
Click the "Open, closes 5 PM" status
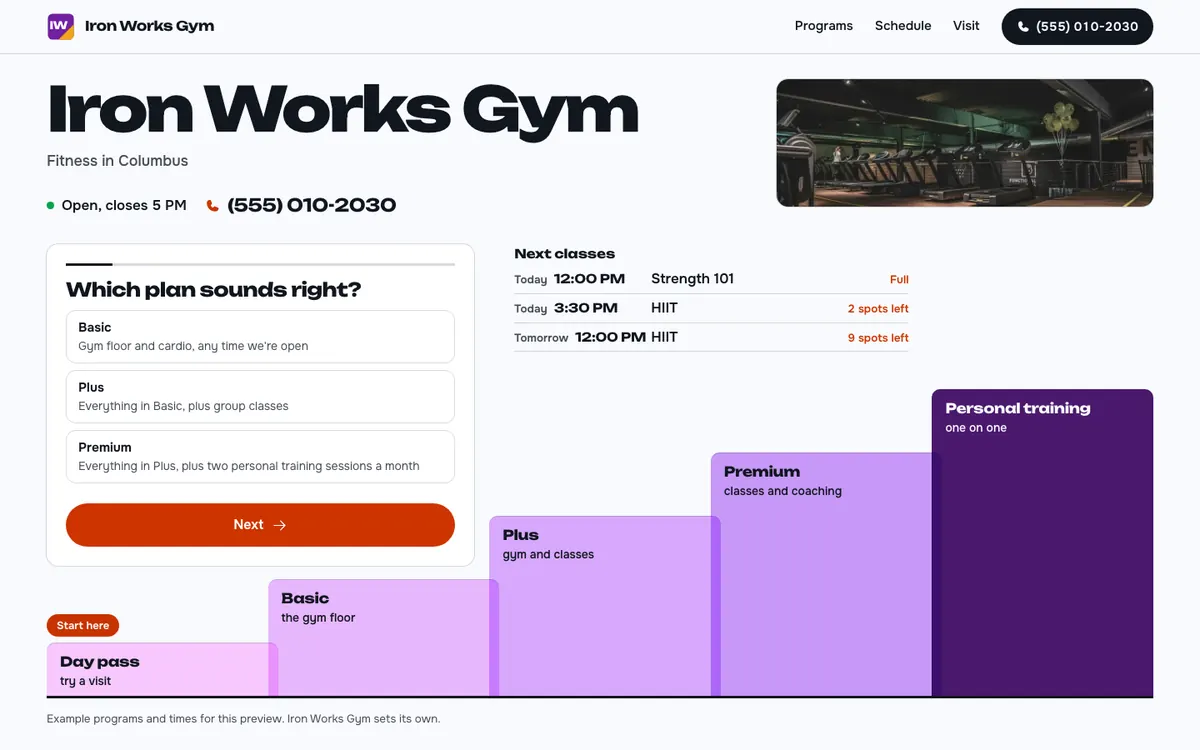click(116, 205)
